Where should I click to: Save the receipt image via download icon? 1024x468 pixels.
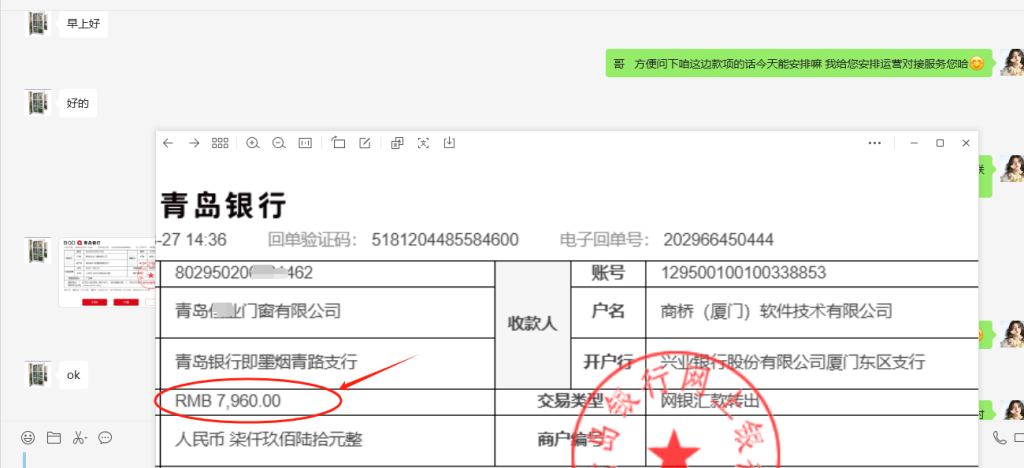coord(450,143)
